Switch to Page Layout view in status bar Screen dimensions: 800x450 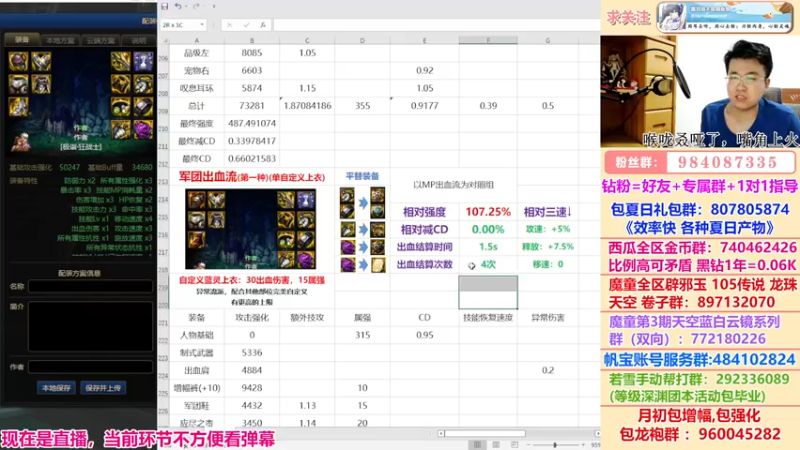tap(495, 445)
